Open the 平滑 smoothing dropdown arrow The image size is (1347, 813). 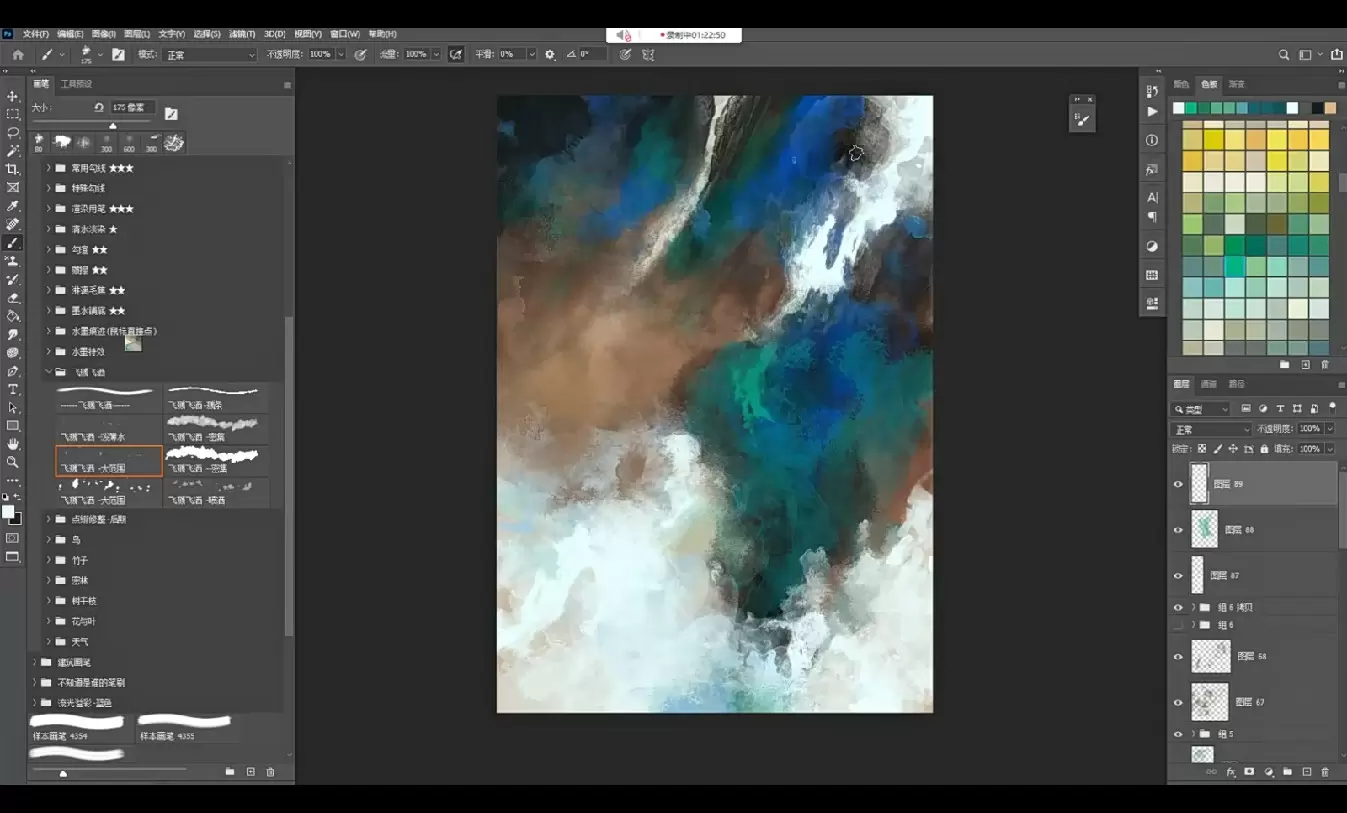(x=532, y=54)
